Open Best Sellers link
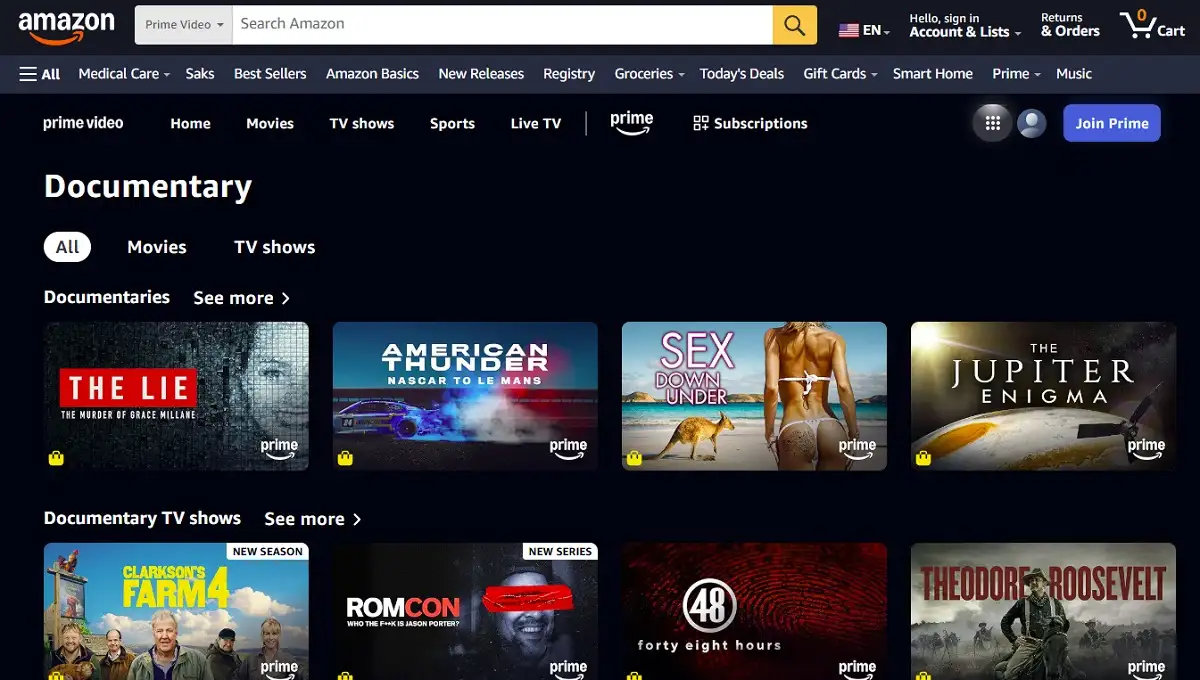 270,74
